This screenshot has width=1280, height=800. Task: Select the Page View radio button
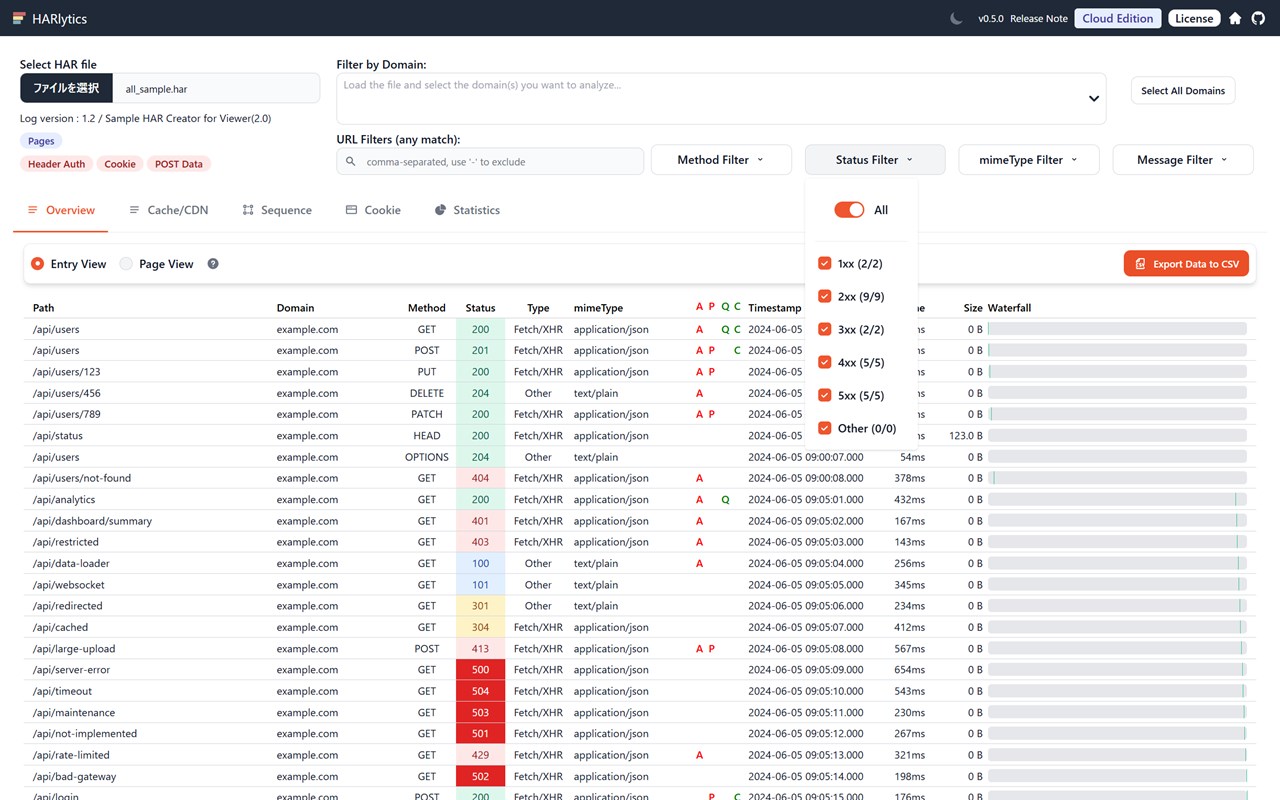[x=126, y=264]
